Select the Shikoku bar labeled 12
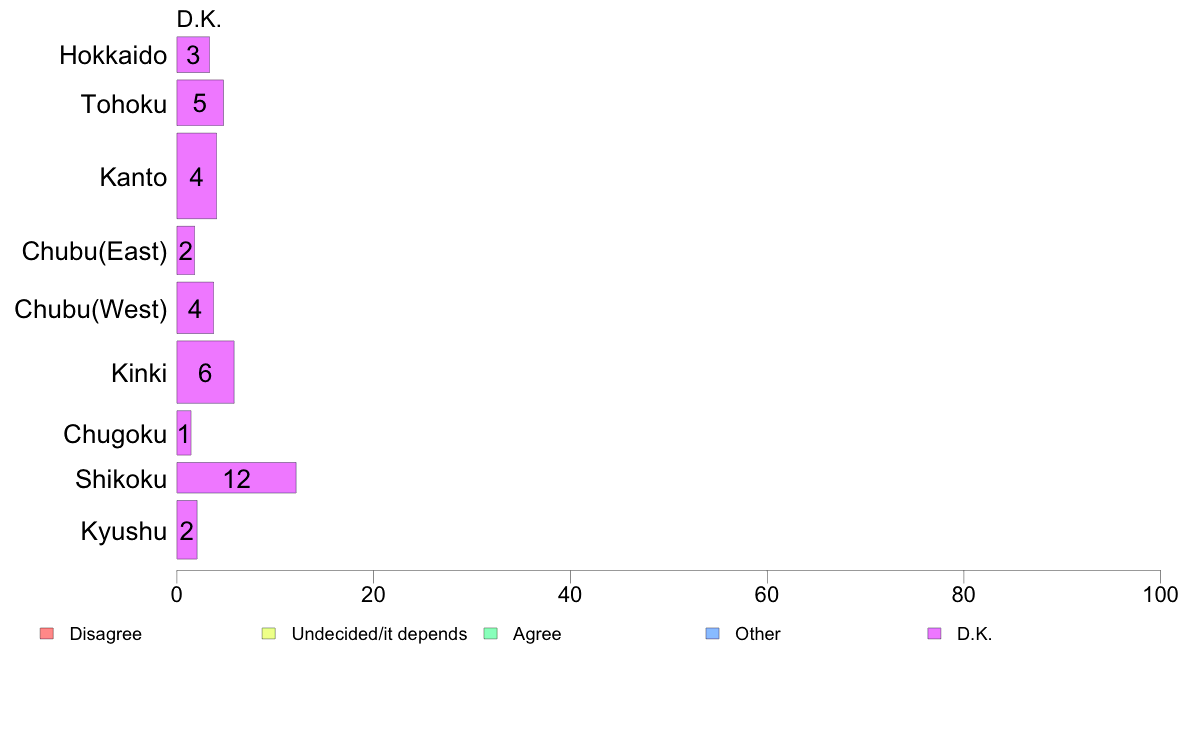The image size is (1188, 736). (236, 478)
